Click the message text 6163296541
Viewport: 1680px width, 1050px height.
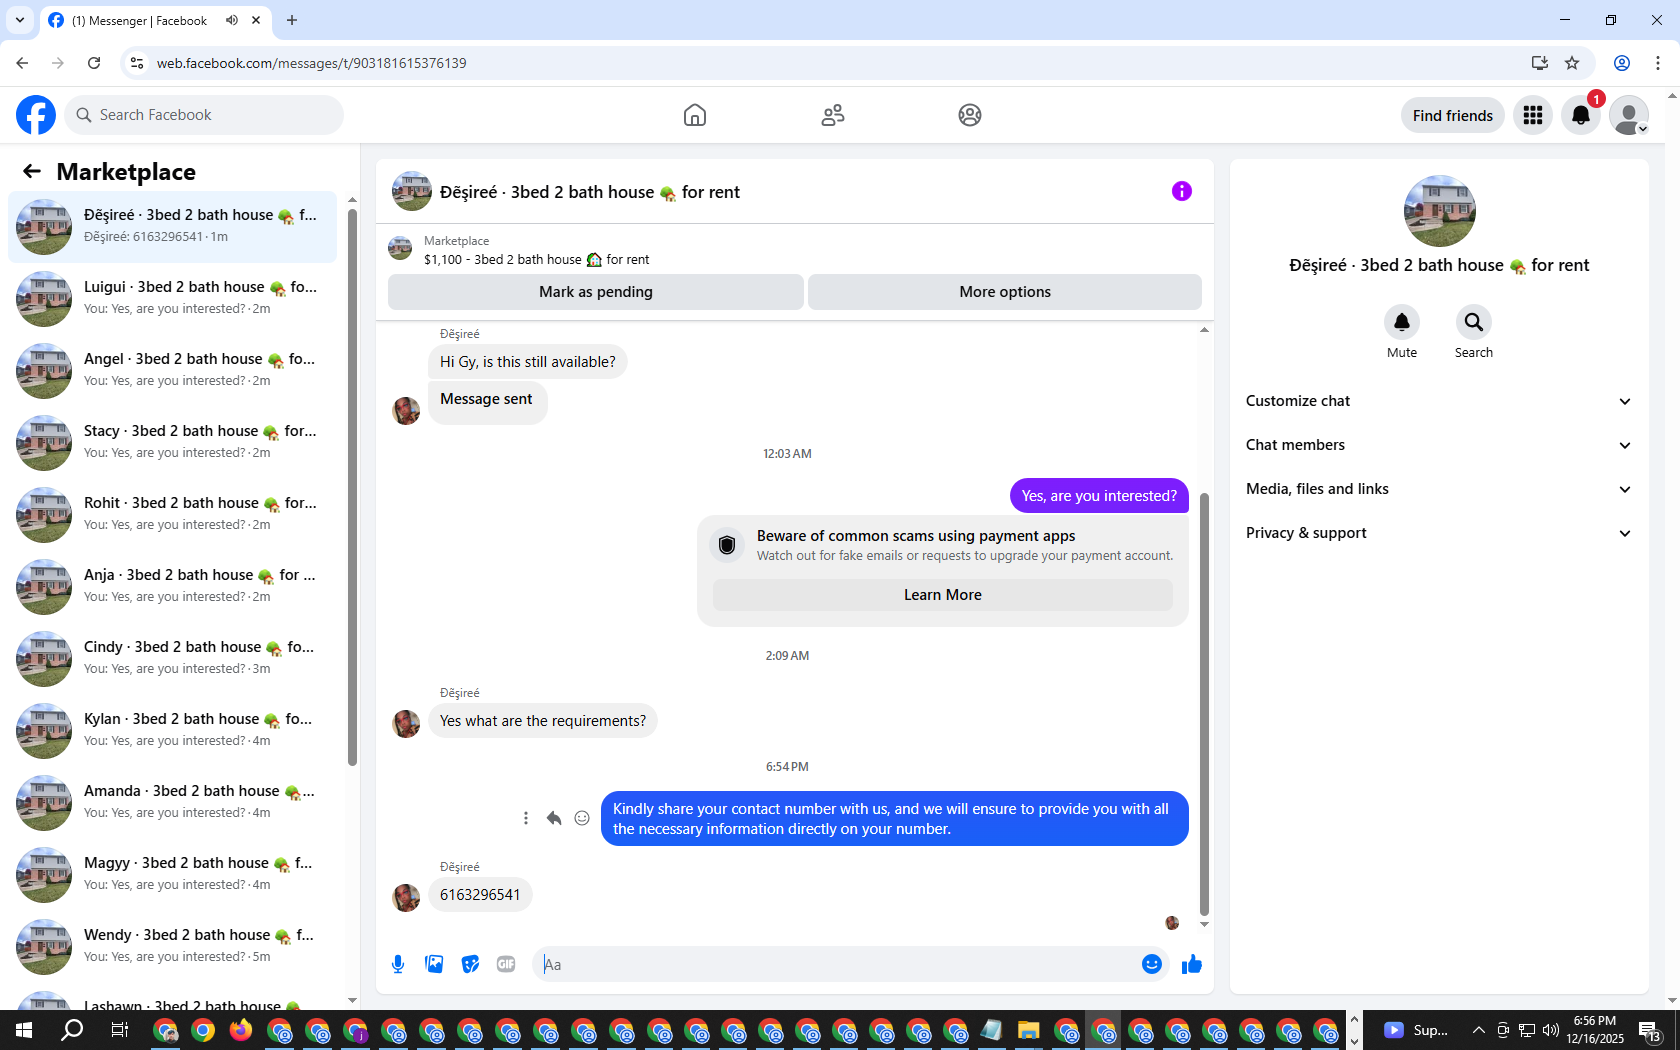(480, 895)
